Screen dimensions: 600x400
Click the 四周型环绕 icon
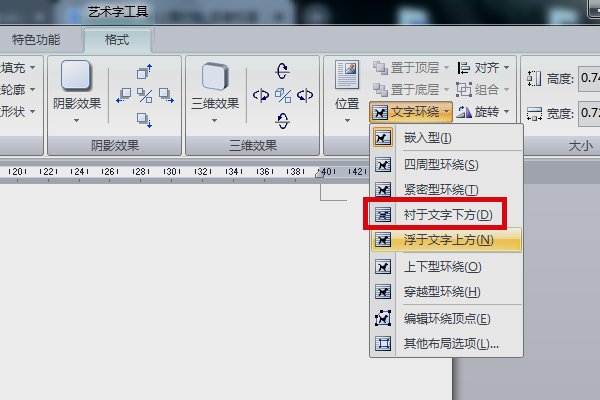tap(383, 165)
